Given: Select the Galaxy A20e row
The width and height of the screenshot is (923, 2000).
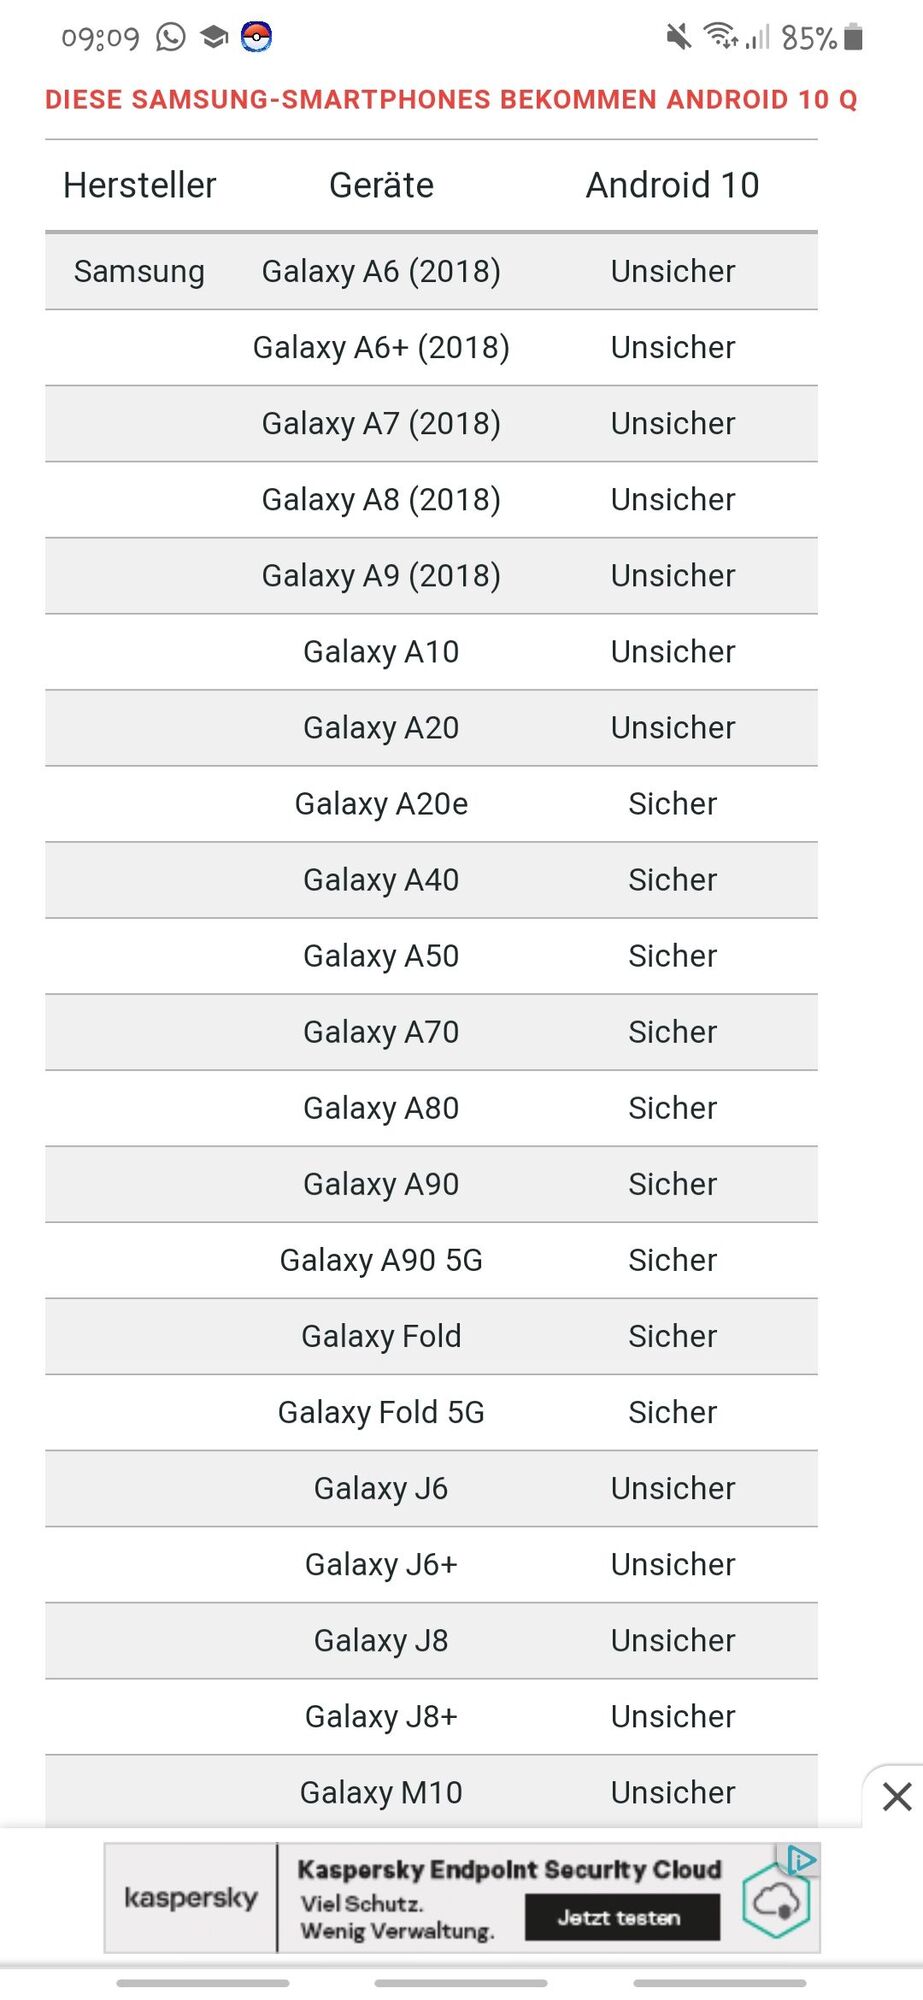Looking at the screenshot, I should 431,804.
